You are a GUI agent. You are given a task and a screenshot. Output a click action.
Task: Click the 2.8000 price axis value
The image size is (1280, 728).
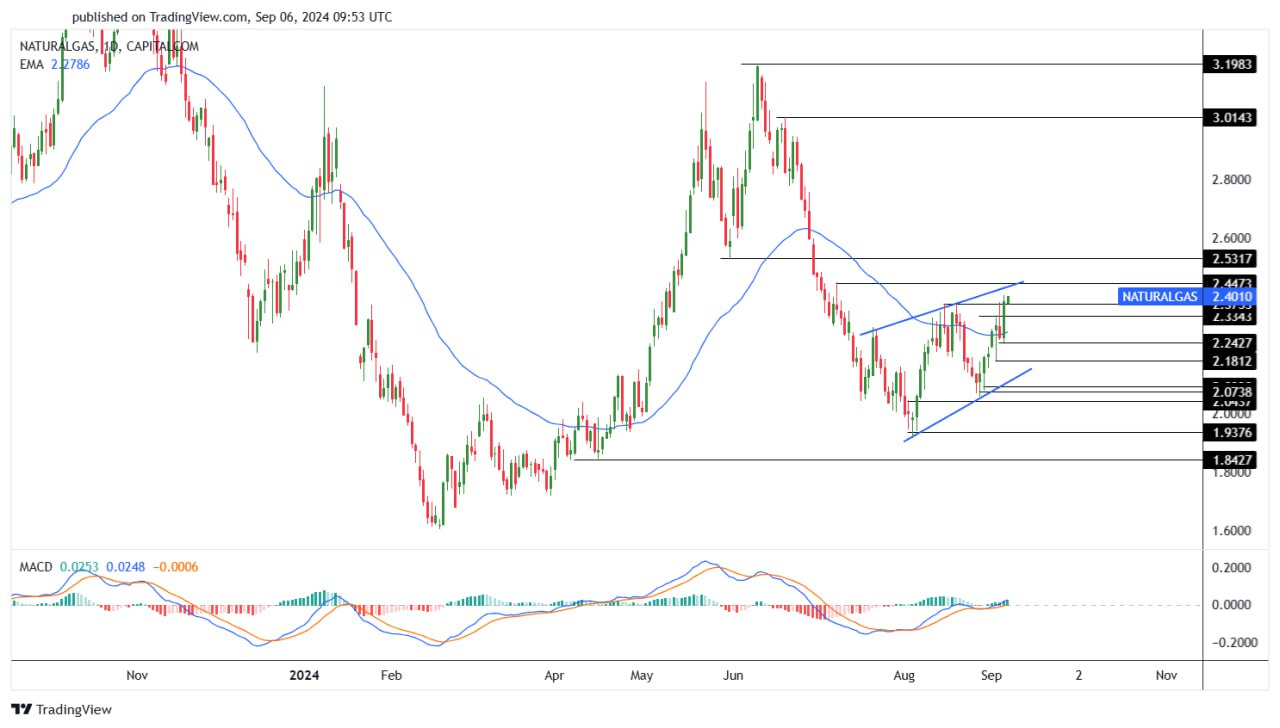[x=1231, y=180]
